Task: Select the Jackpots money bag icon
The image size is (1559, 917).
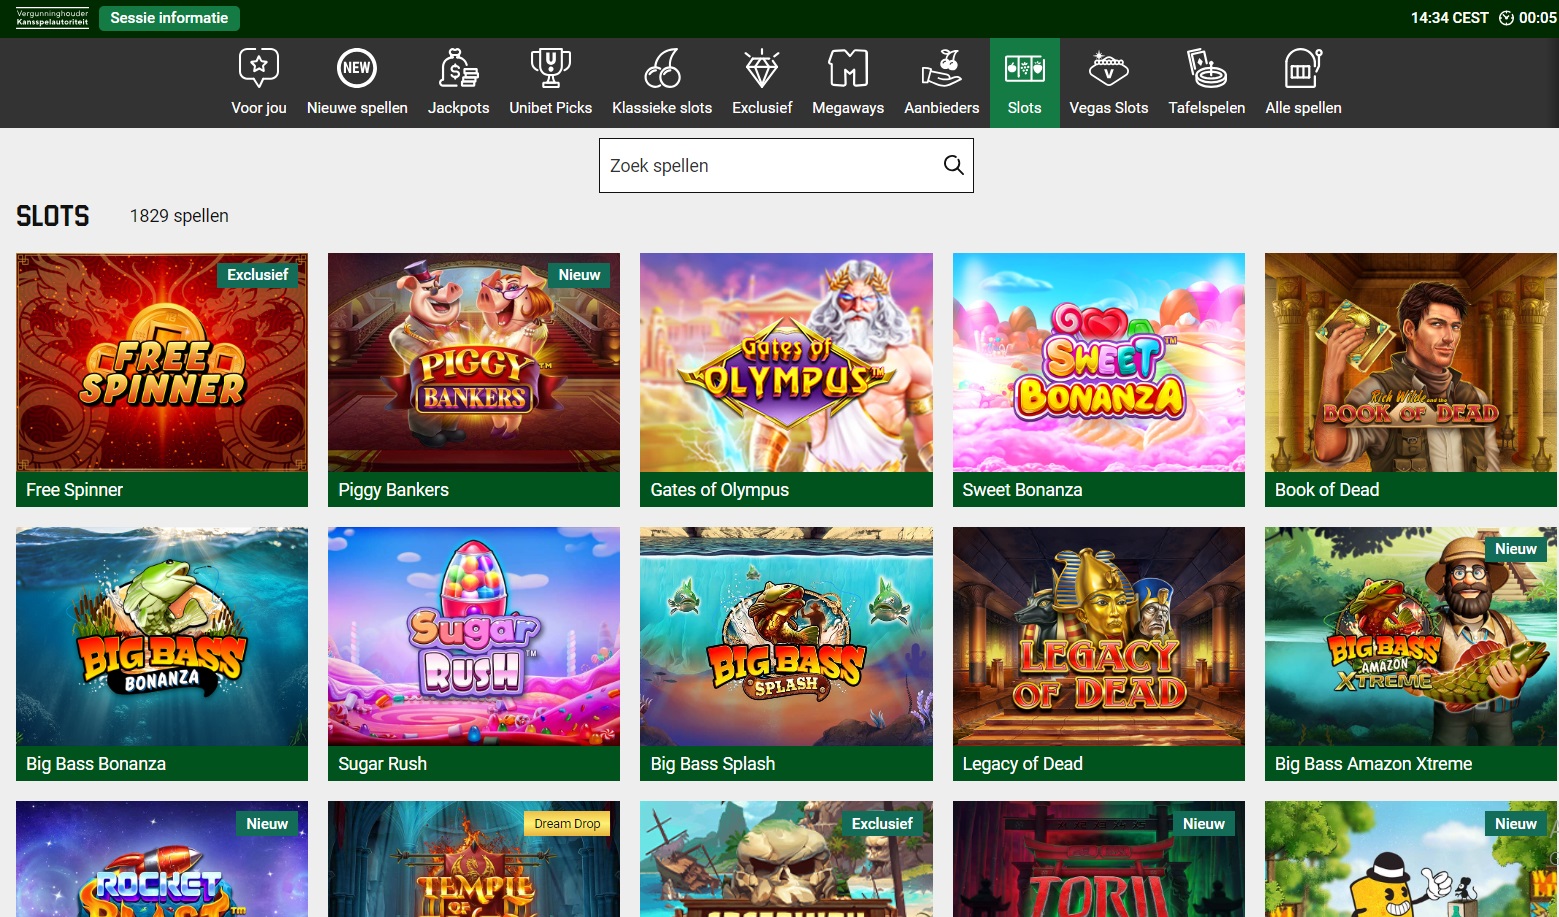Action: tap(459, 68)
